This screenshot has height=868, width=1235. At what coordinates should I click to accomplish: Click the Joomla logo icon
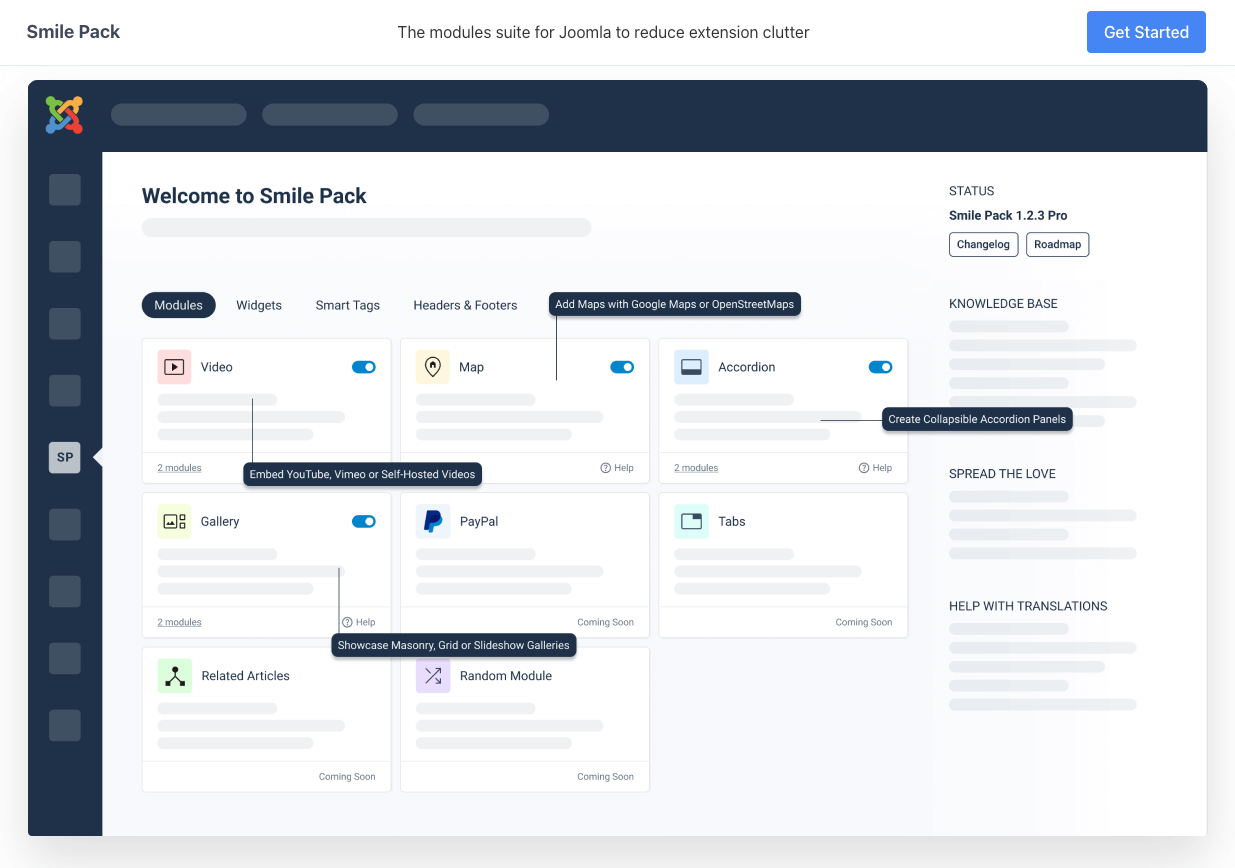click(64, 115)
